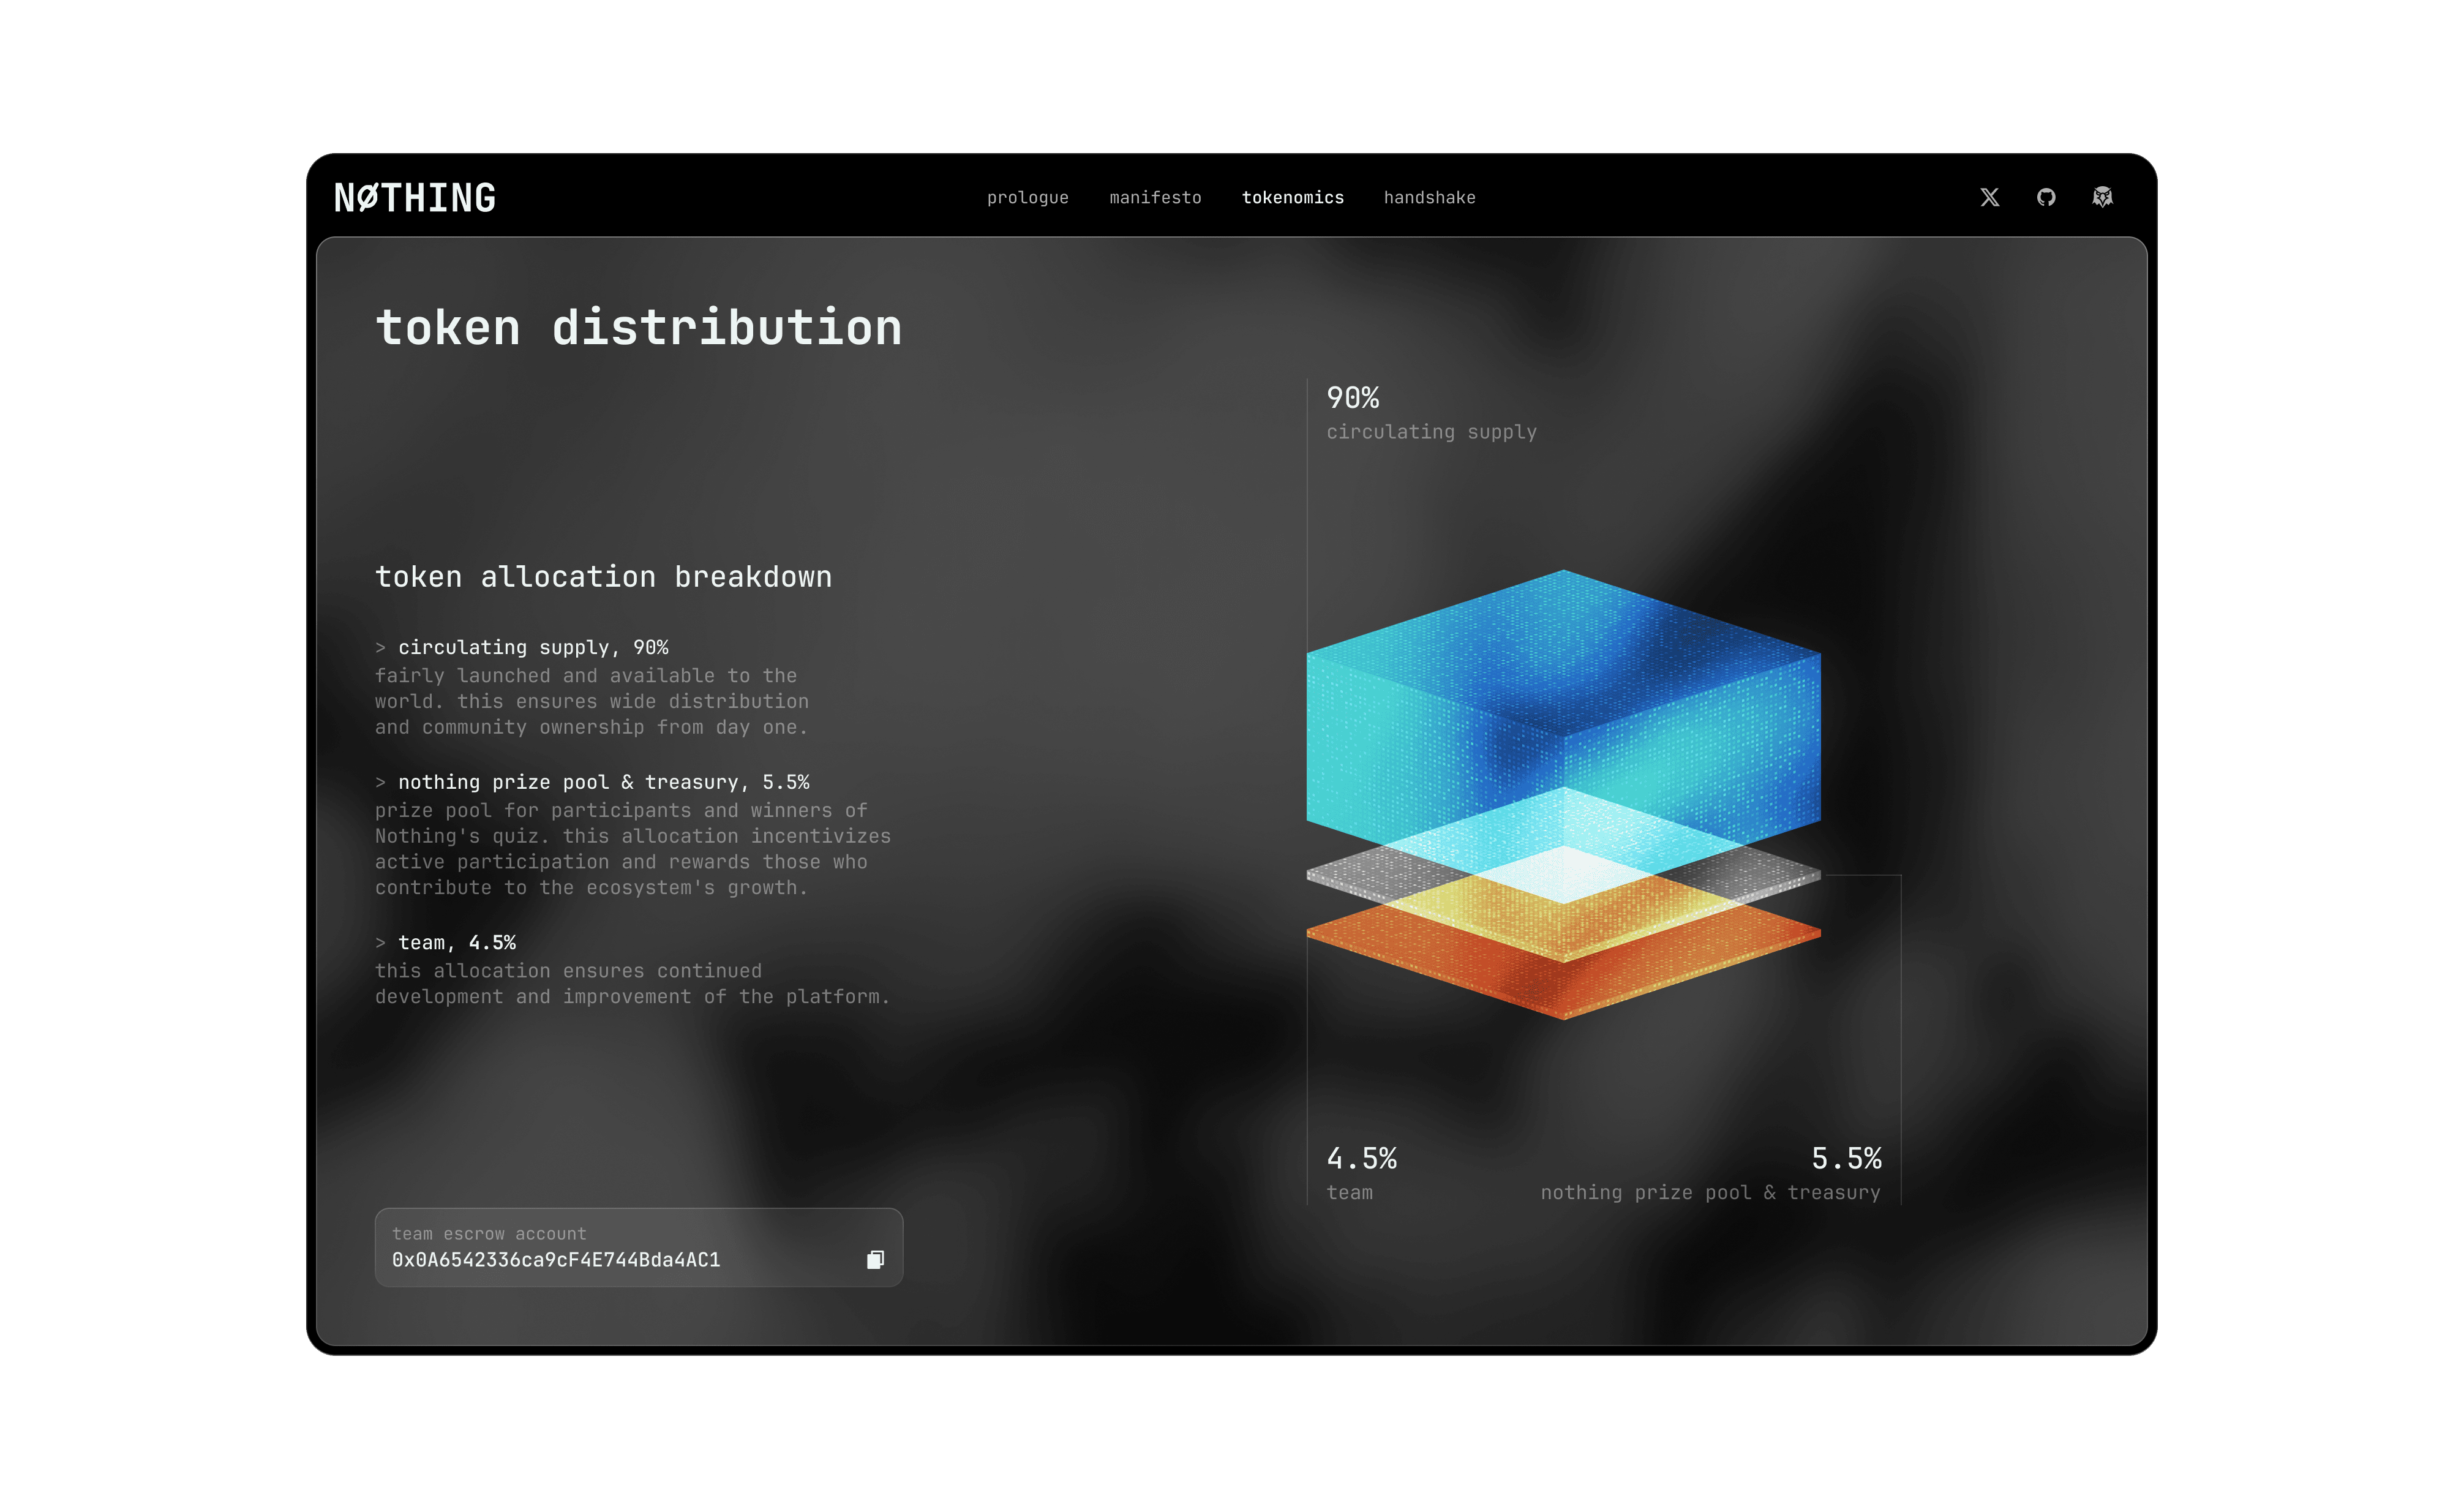The width and height of the screenshot is (2464, 1509).
Task: Open the X (Twitter) social icon
Action: tap(1989, 197)
